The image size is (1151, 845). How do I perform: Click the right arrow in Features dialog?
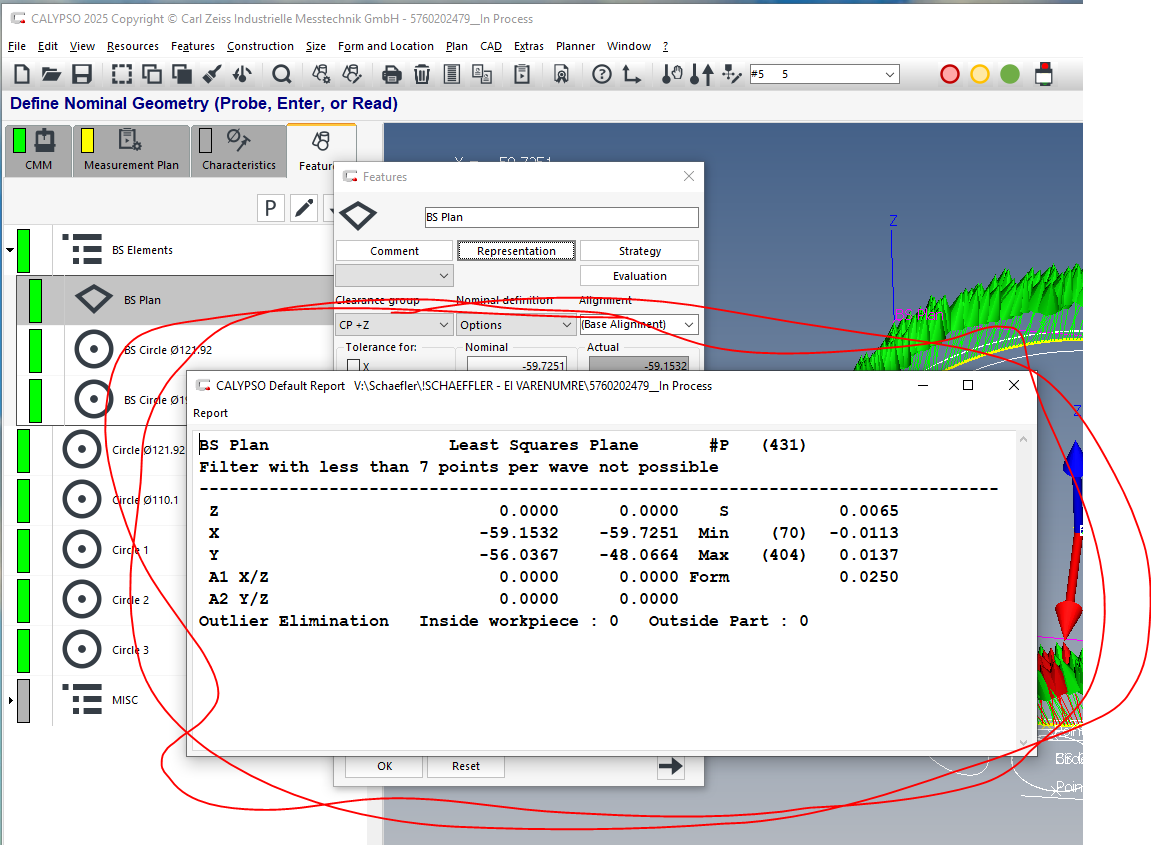pos(670,767)
